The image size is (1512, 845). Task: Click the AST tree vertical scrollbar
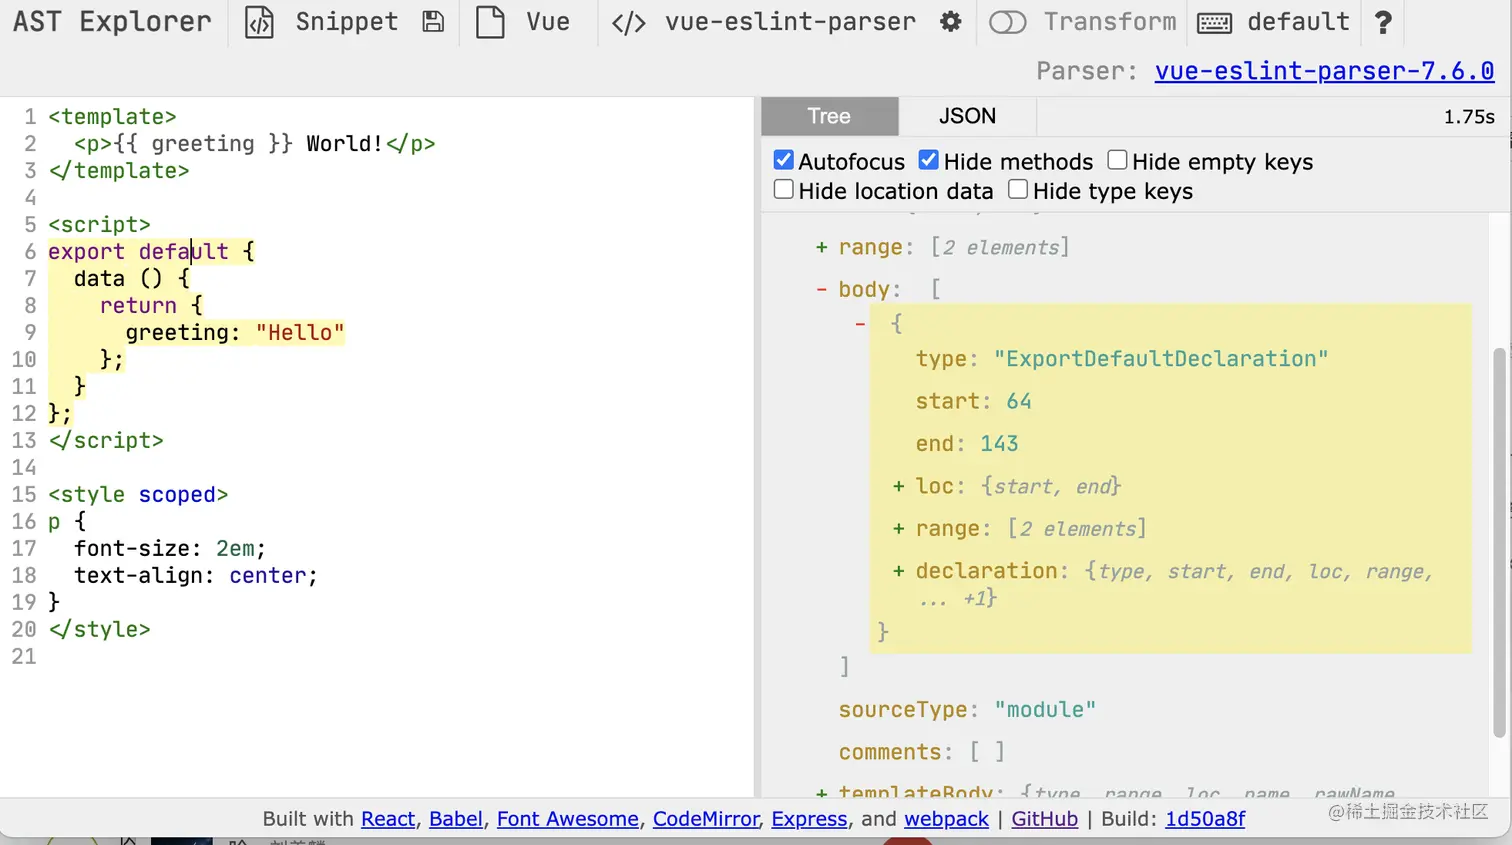pos(1498,540)
